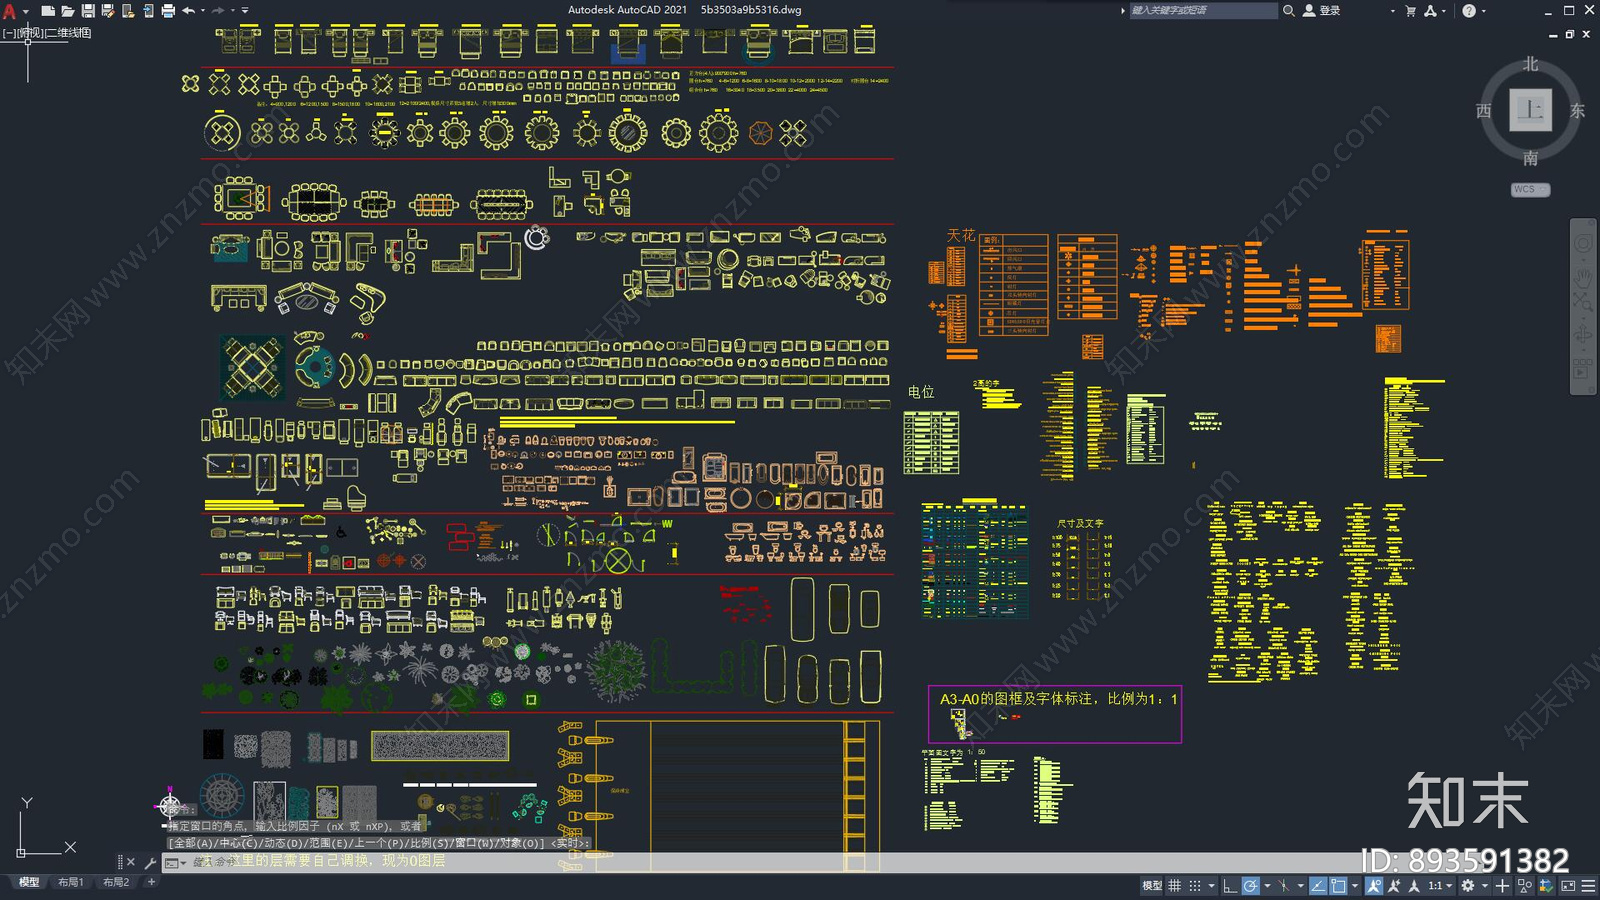Open object snap settings dropdown

click(1355, 886)
